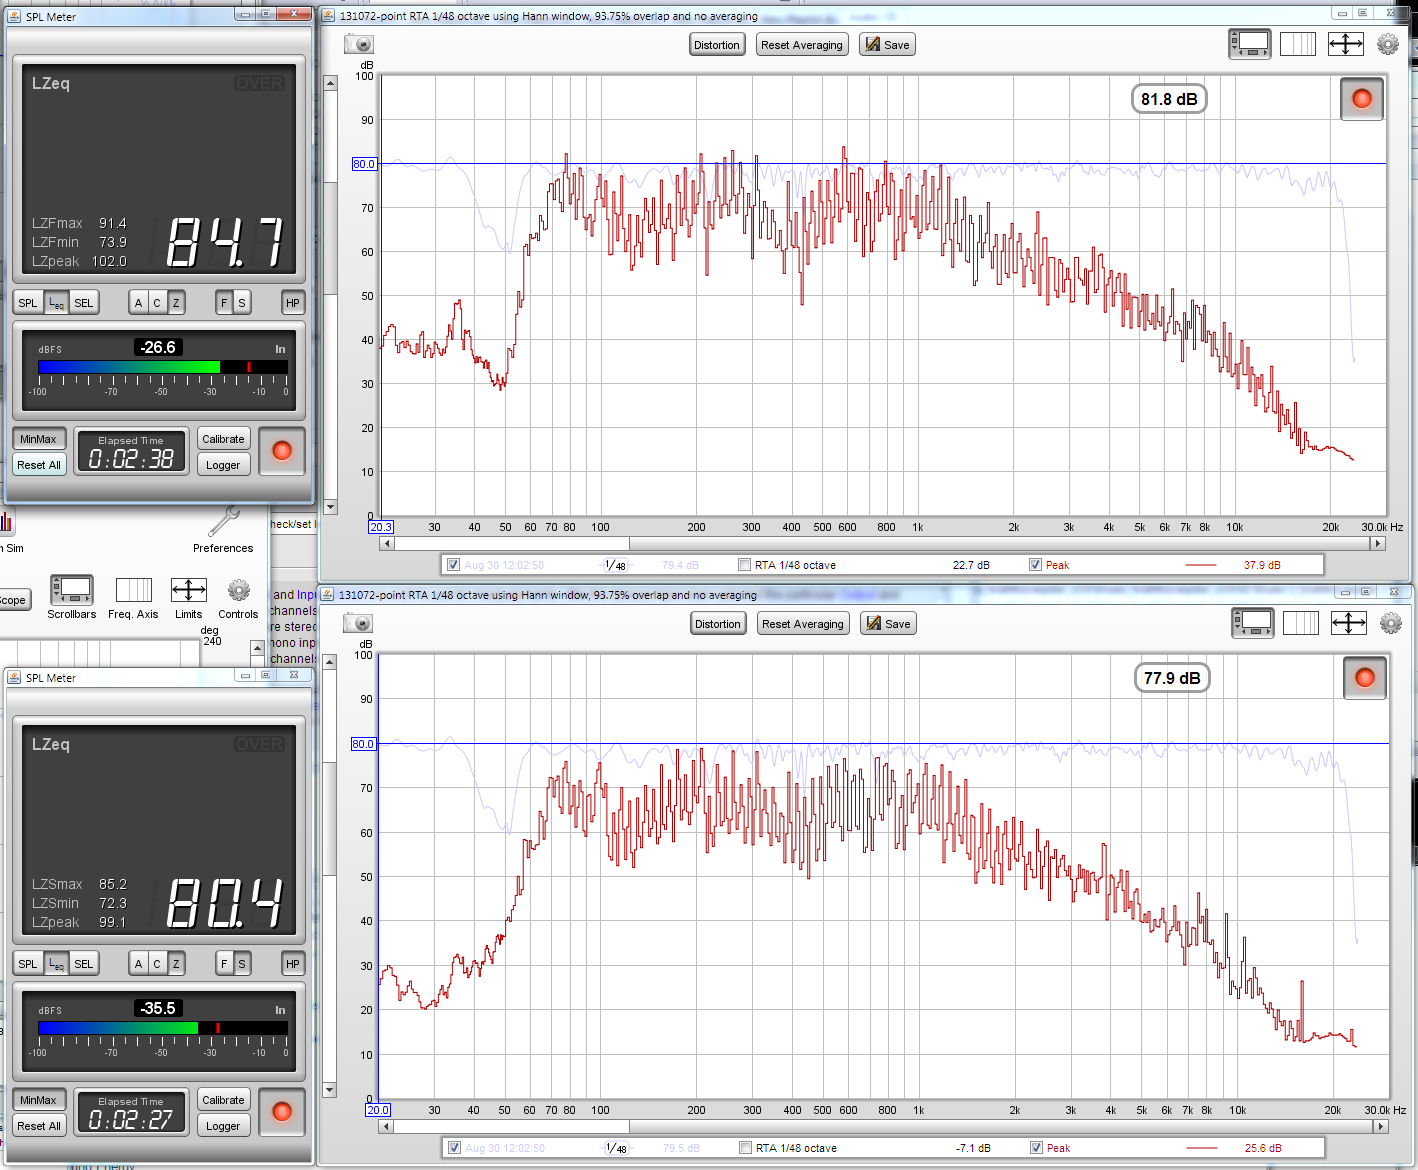Screen dimensions: 1418x1170
Task: Select Z weighting in upper SPL Meter
Action: coord(176,303)
